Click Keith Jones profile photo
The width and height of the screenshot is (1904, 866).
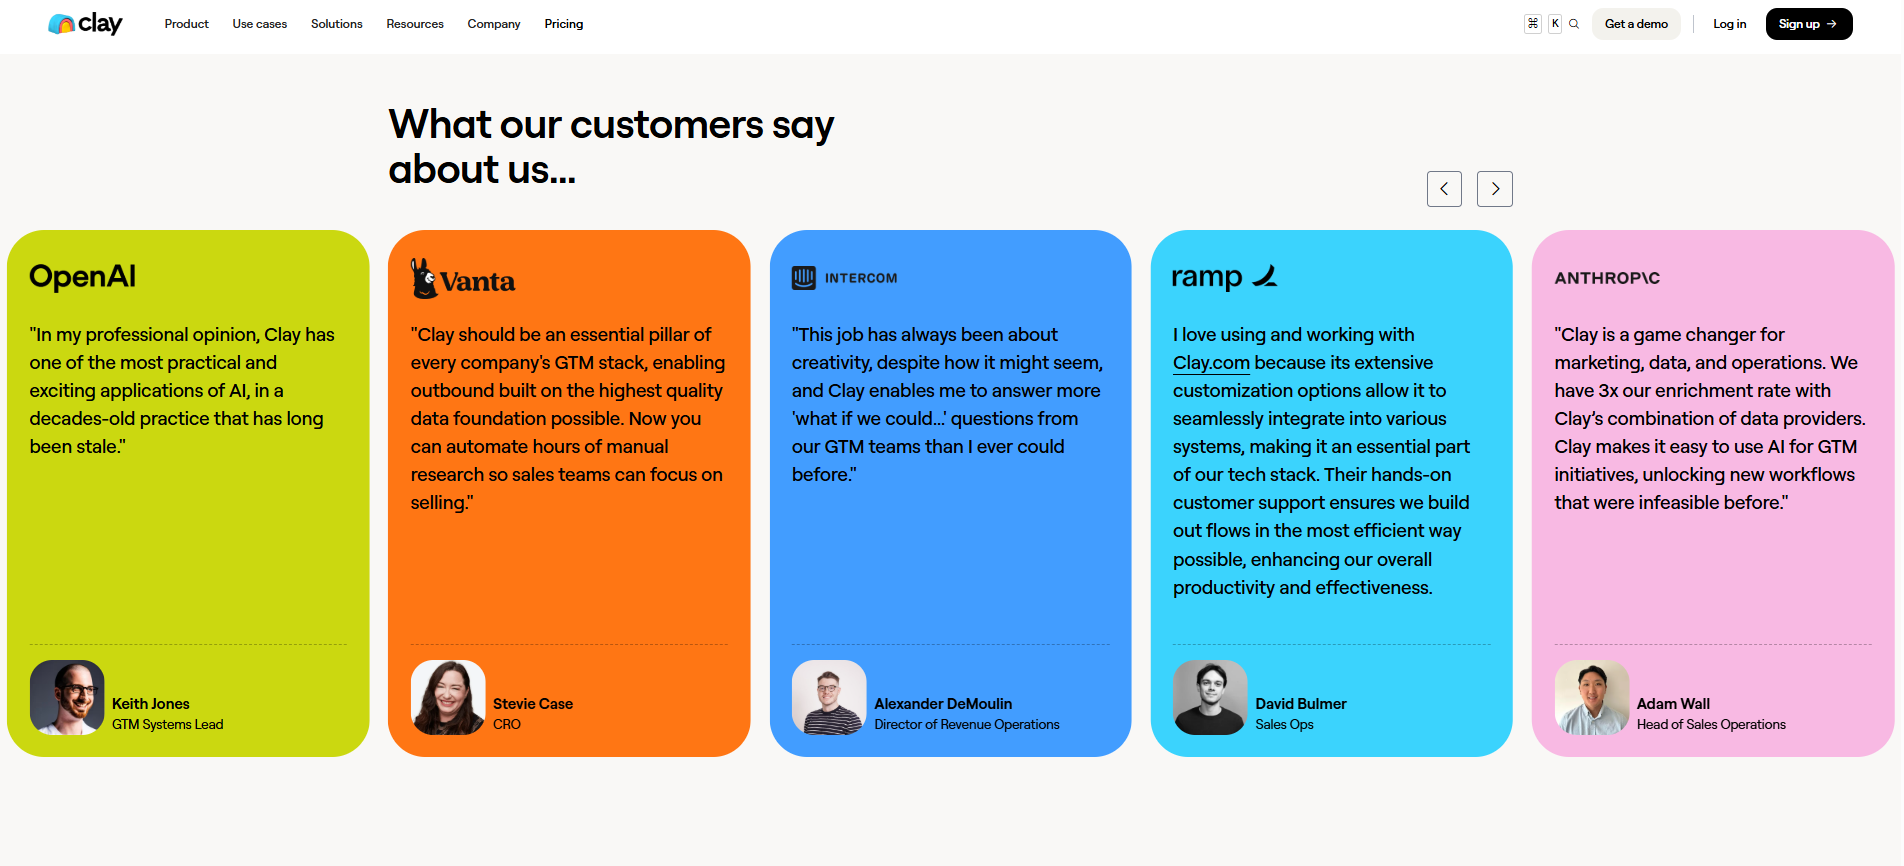(x=67, y=697)
